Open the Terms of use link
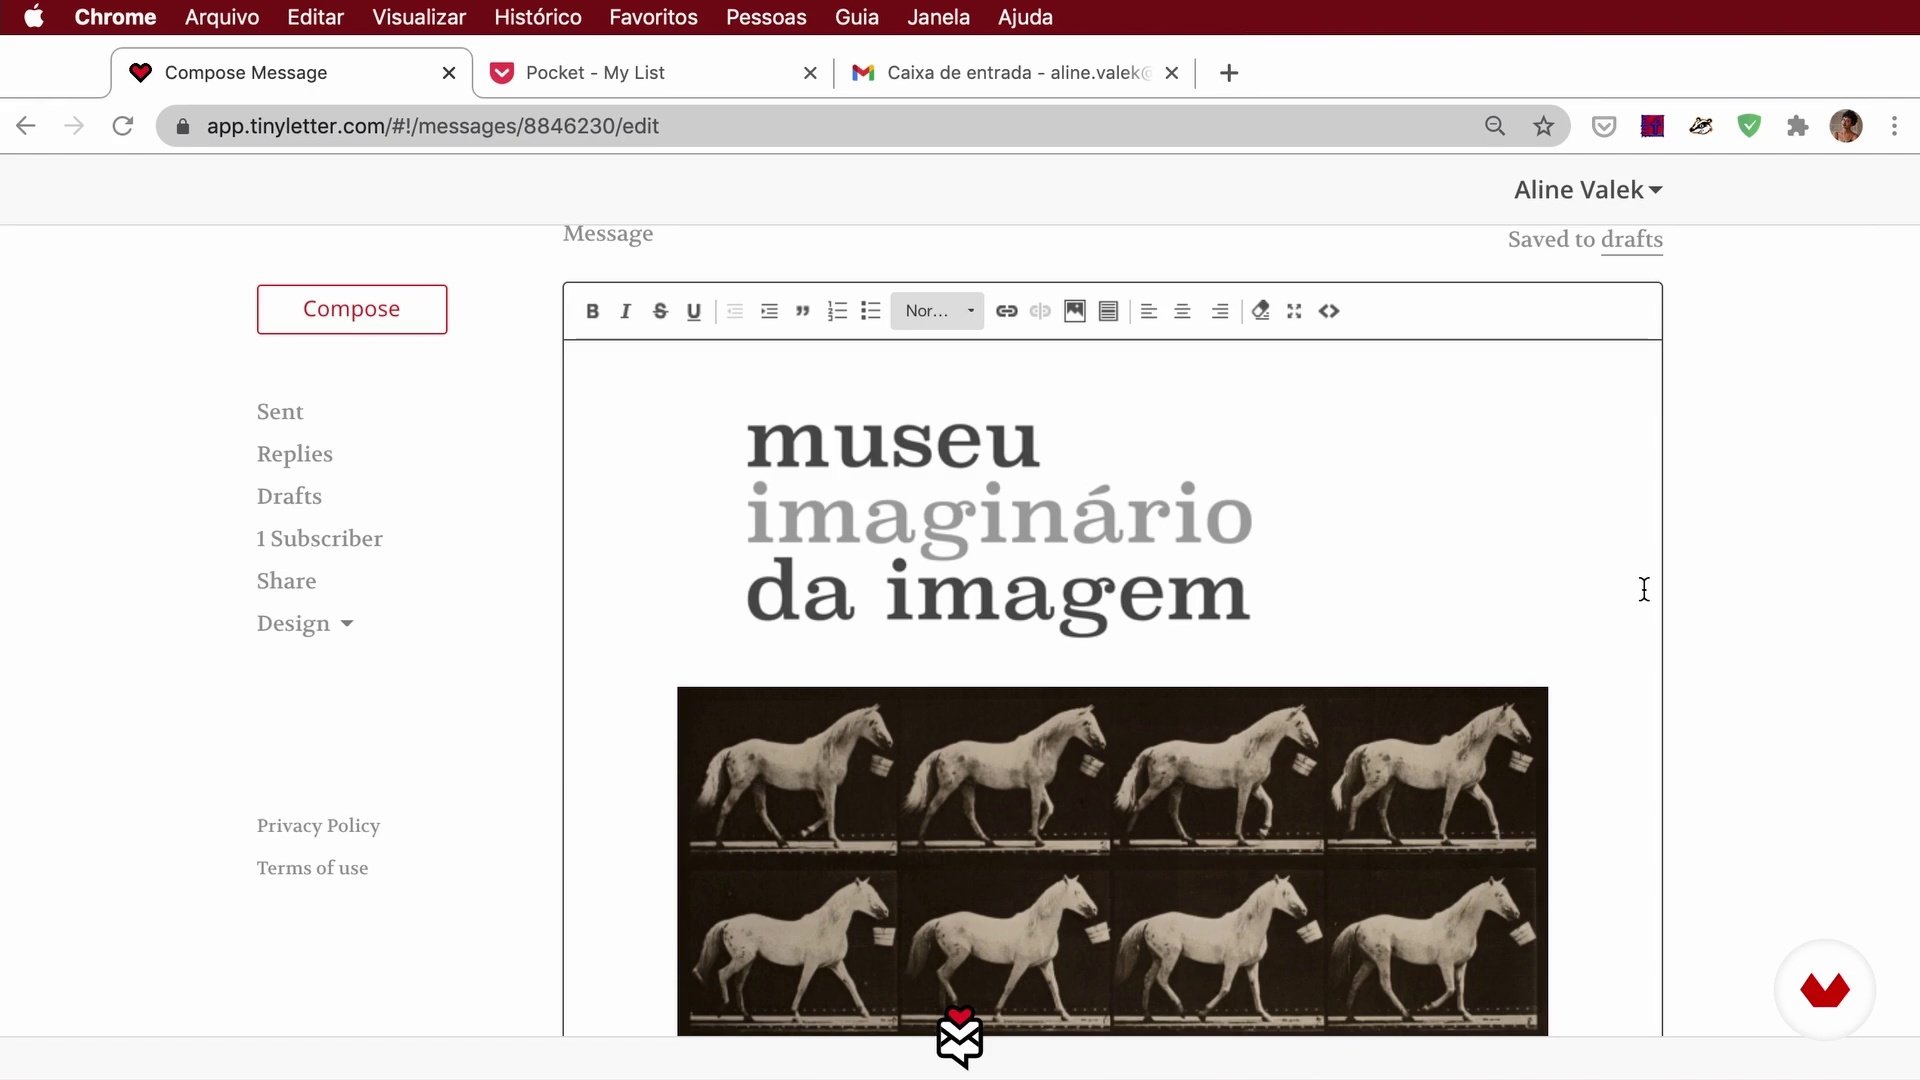 (x=312, y=868)
